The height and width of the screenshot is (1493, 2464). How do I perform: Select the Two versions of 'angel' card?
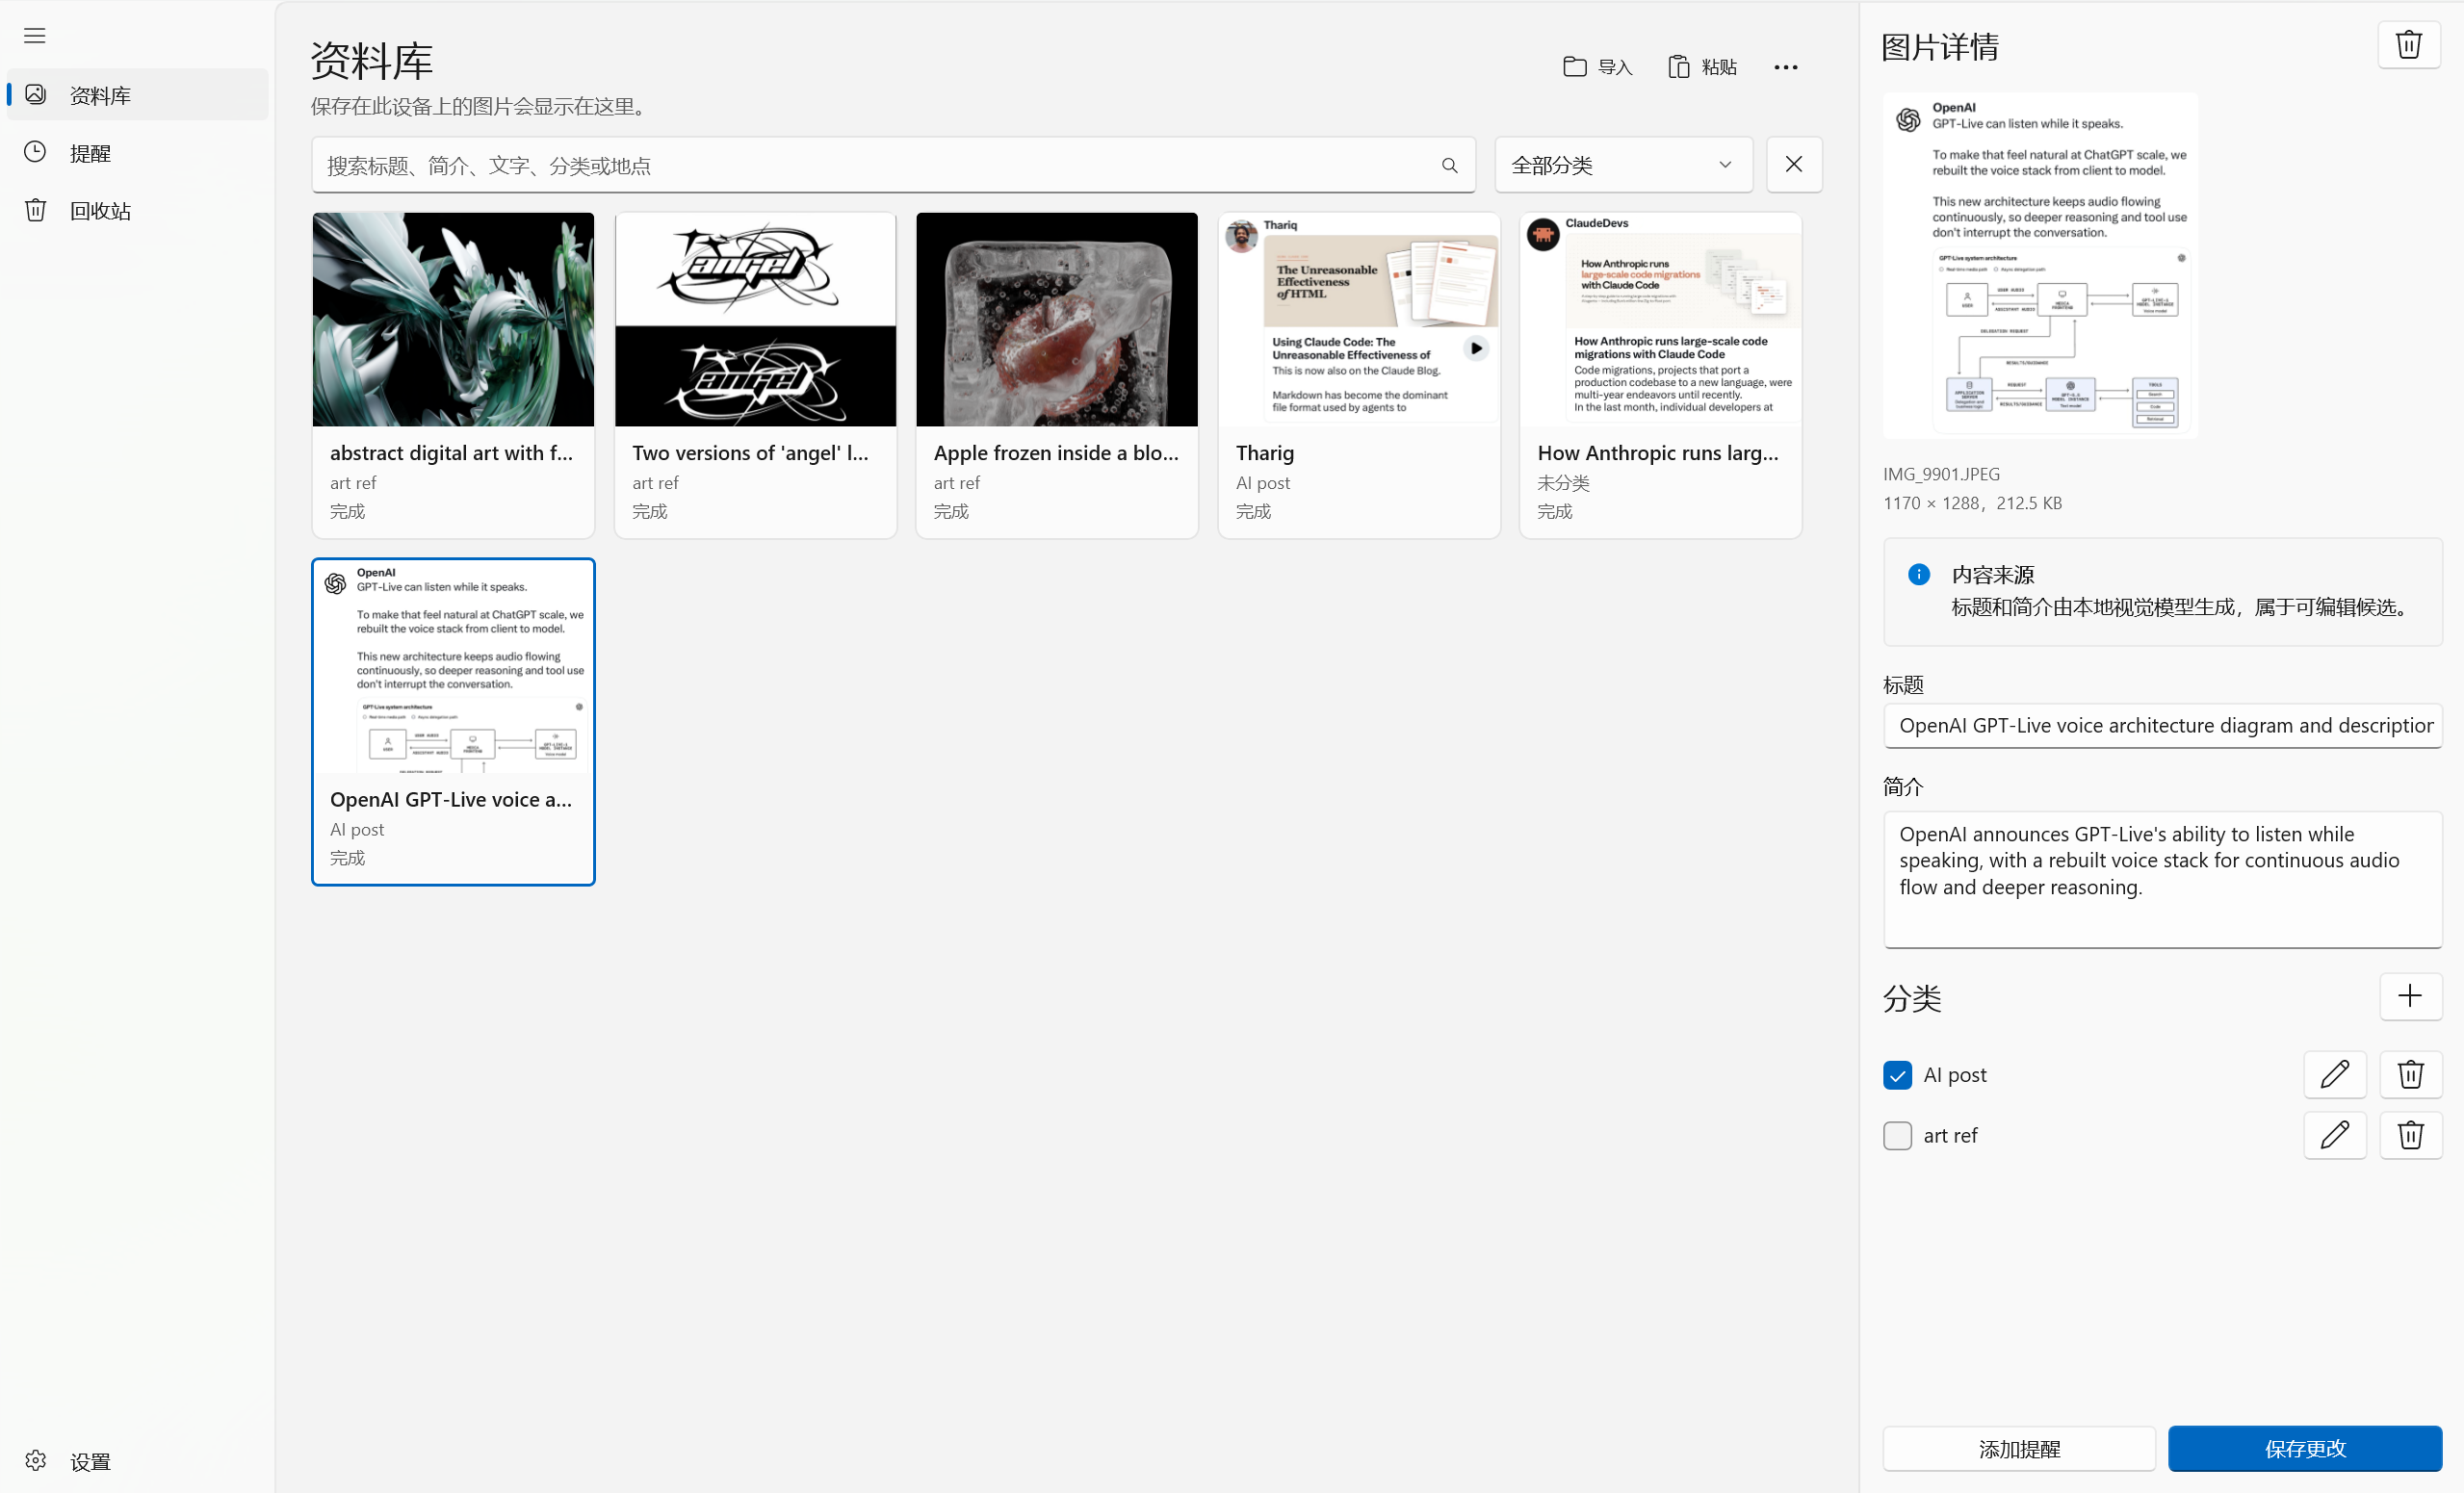755,375
